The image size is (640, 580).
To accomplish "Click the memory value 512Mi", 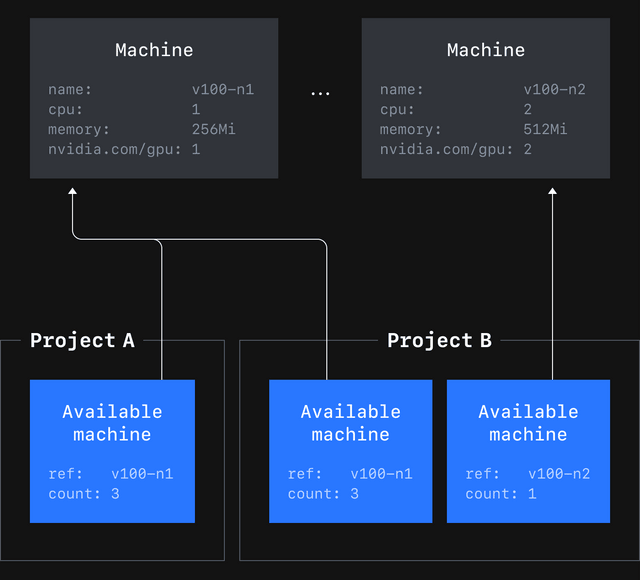I will click(545, 130).
